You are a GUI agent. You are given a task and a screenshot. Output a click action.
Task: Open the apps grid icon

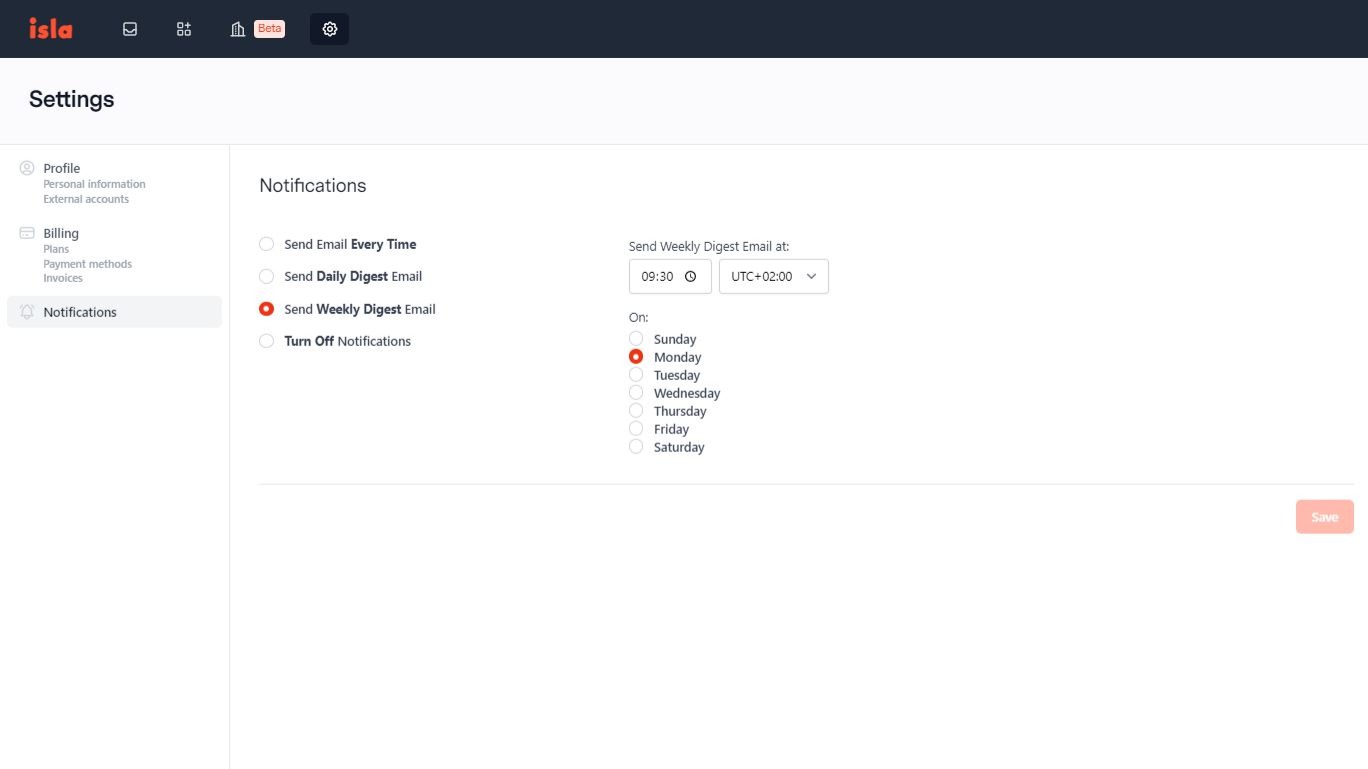(x=184, y=29)
